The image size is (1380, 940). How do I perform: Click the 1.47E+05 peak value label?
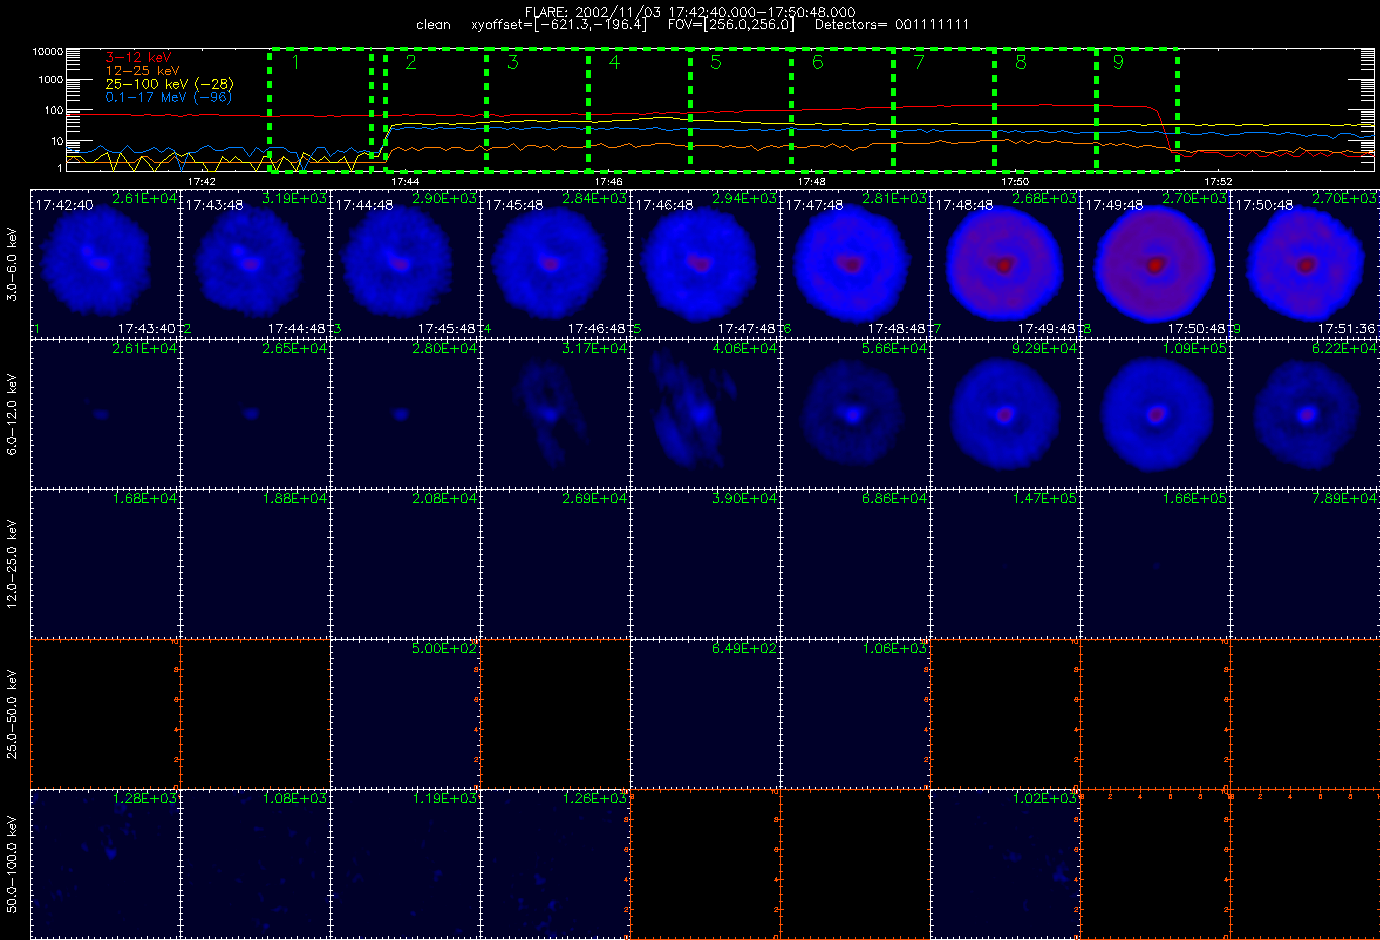tap(1045, 499)
